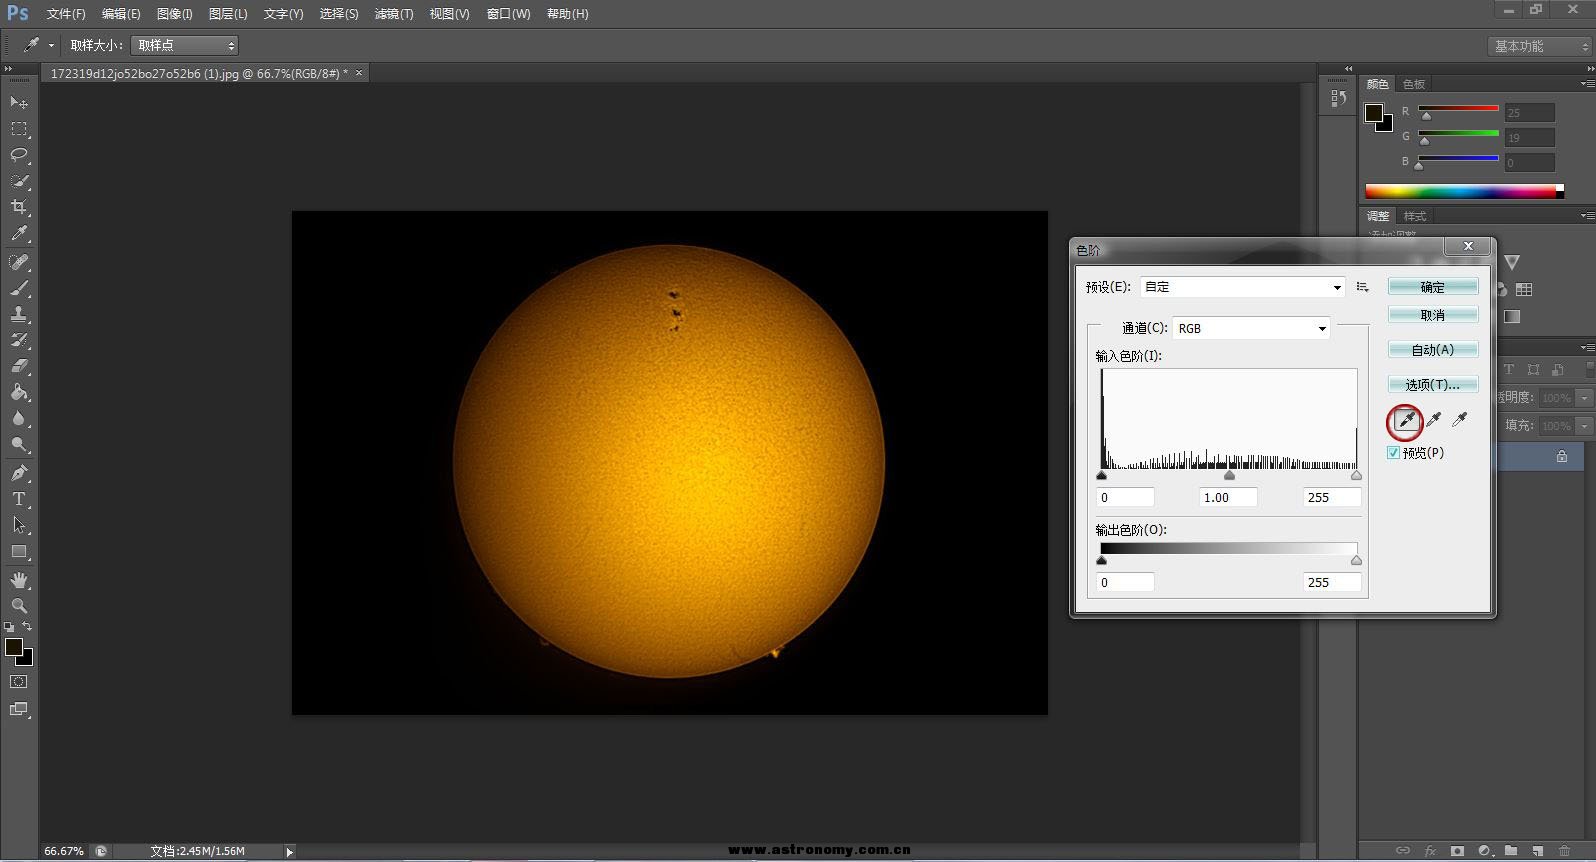Open the color panel flyout menu
1596x862 pixels.
1587,84
